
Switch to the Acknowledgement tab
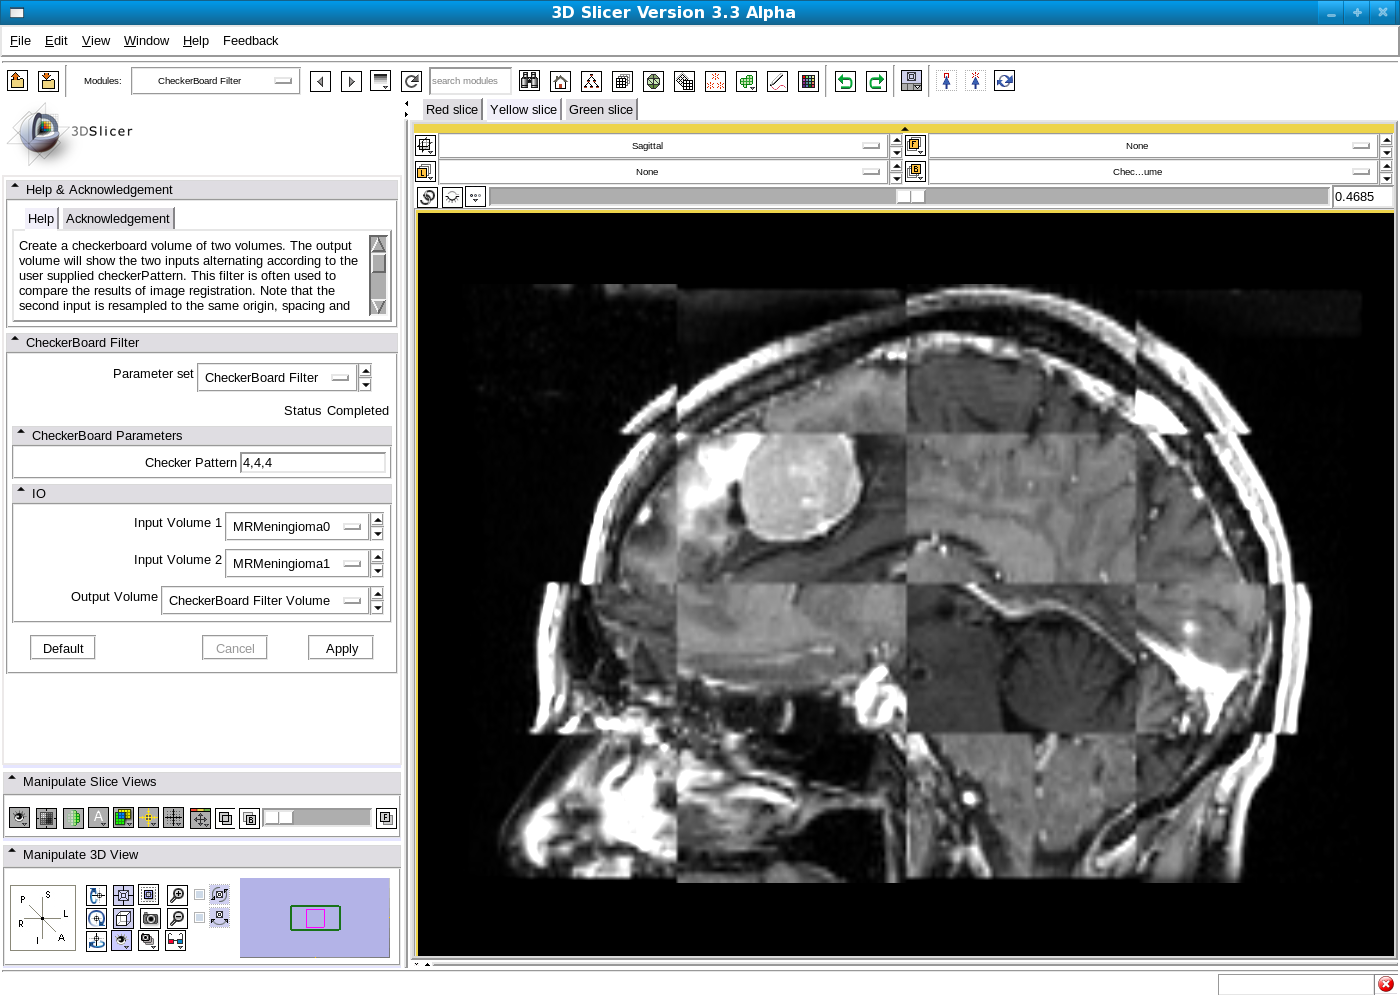tap(118, 219)
